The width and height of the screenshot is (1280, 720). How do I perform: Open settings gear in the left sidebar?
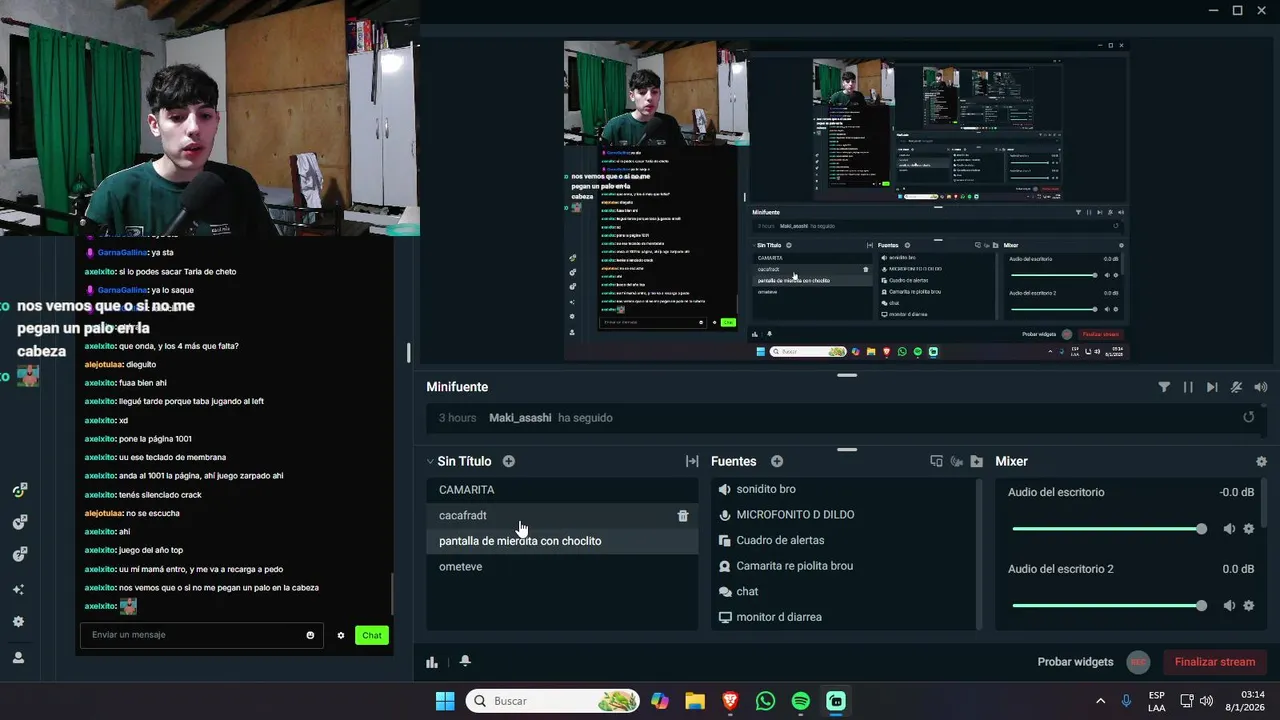pyautogui.click(x=18, y=621)
